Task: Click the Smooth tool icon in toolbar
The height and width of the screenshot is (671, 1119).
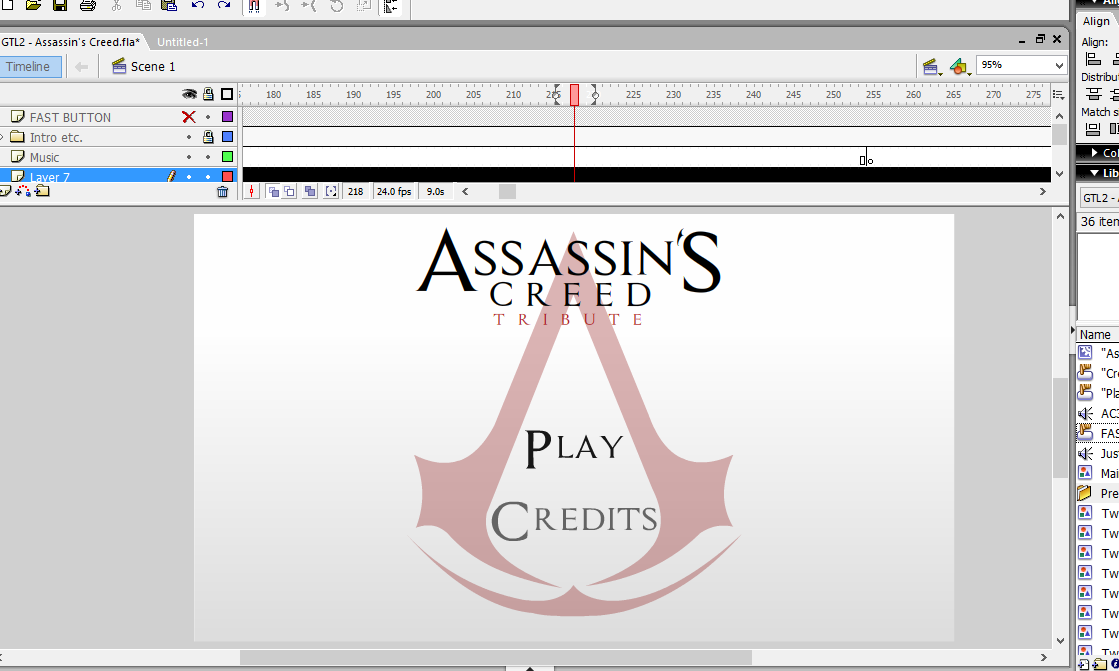Action: pos(282,6)
